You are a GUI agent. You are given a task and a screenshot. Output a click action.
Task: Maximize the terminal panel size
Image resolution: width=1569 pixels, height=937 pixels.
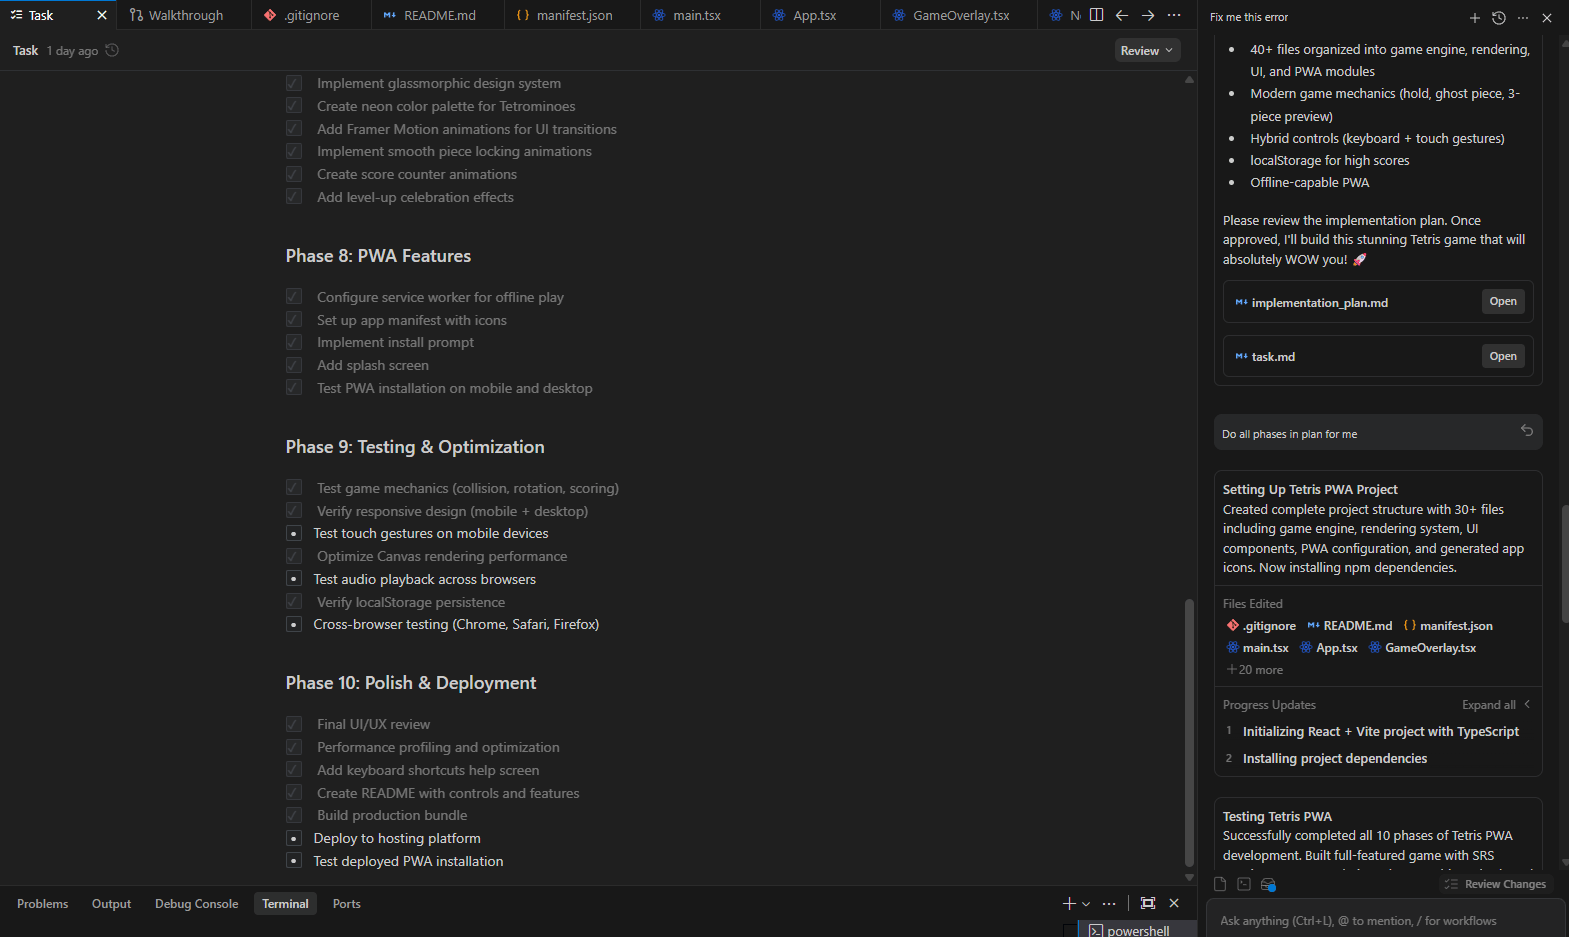coord(1148,903)
